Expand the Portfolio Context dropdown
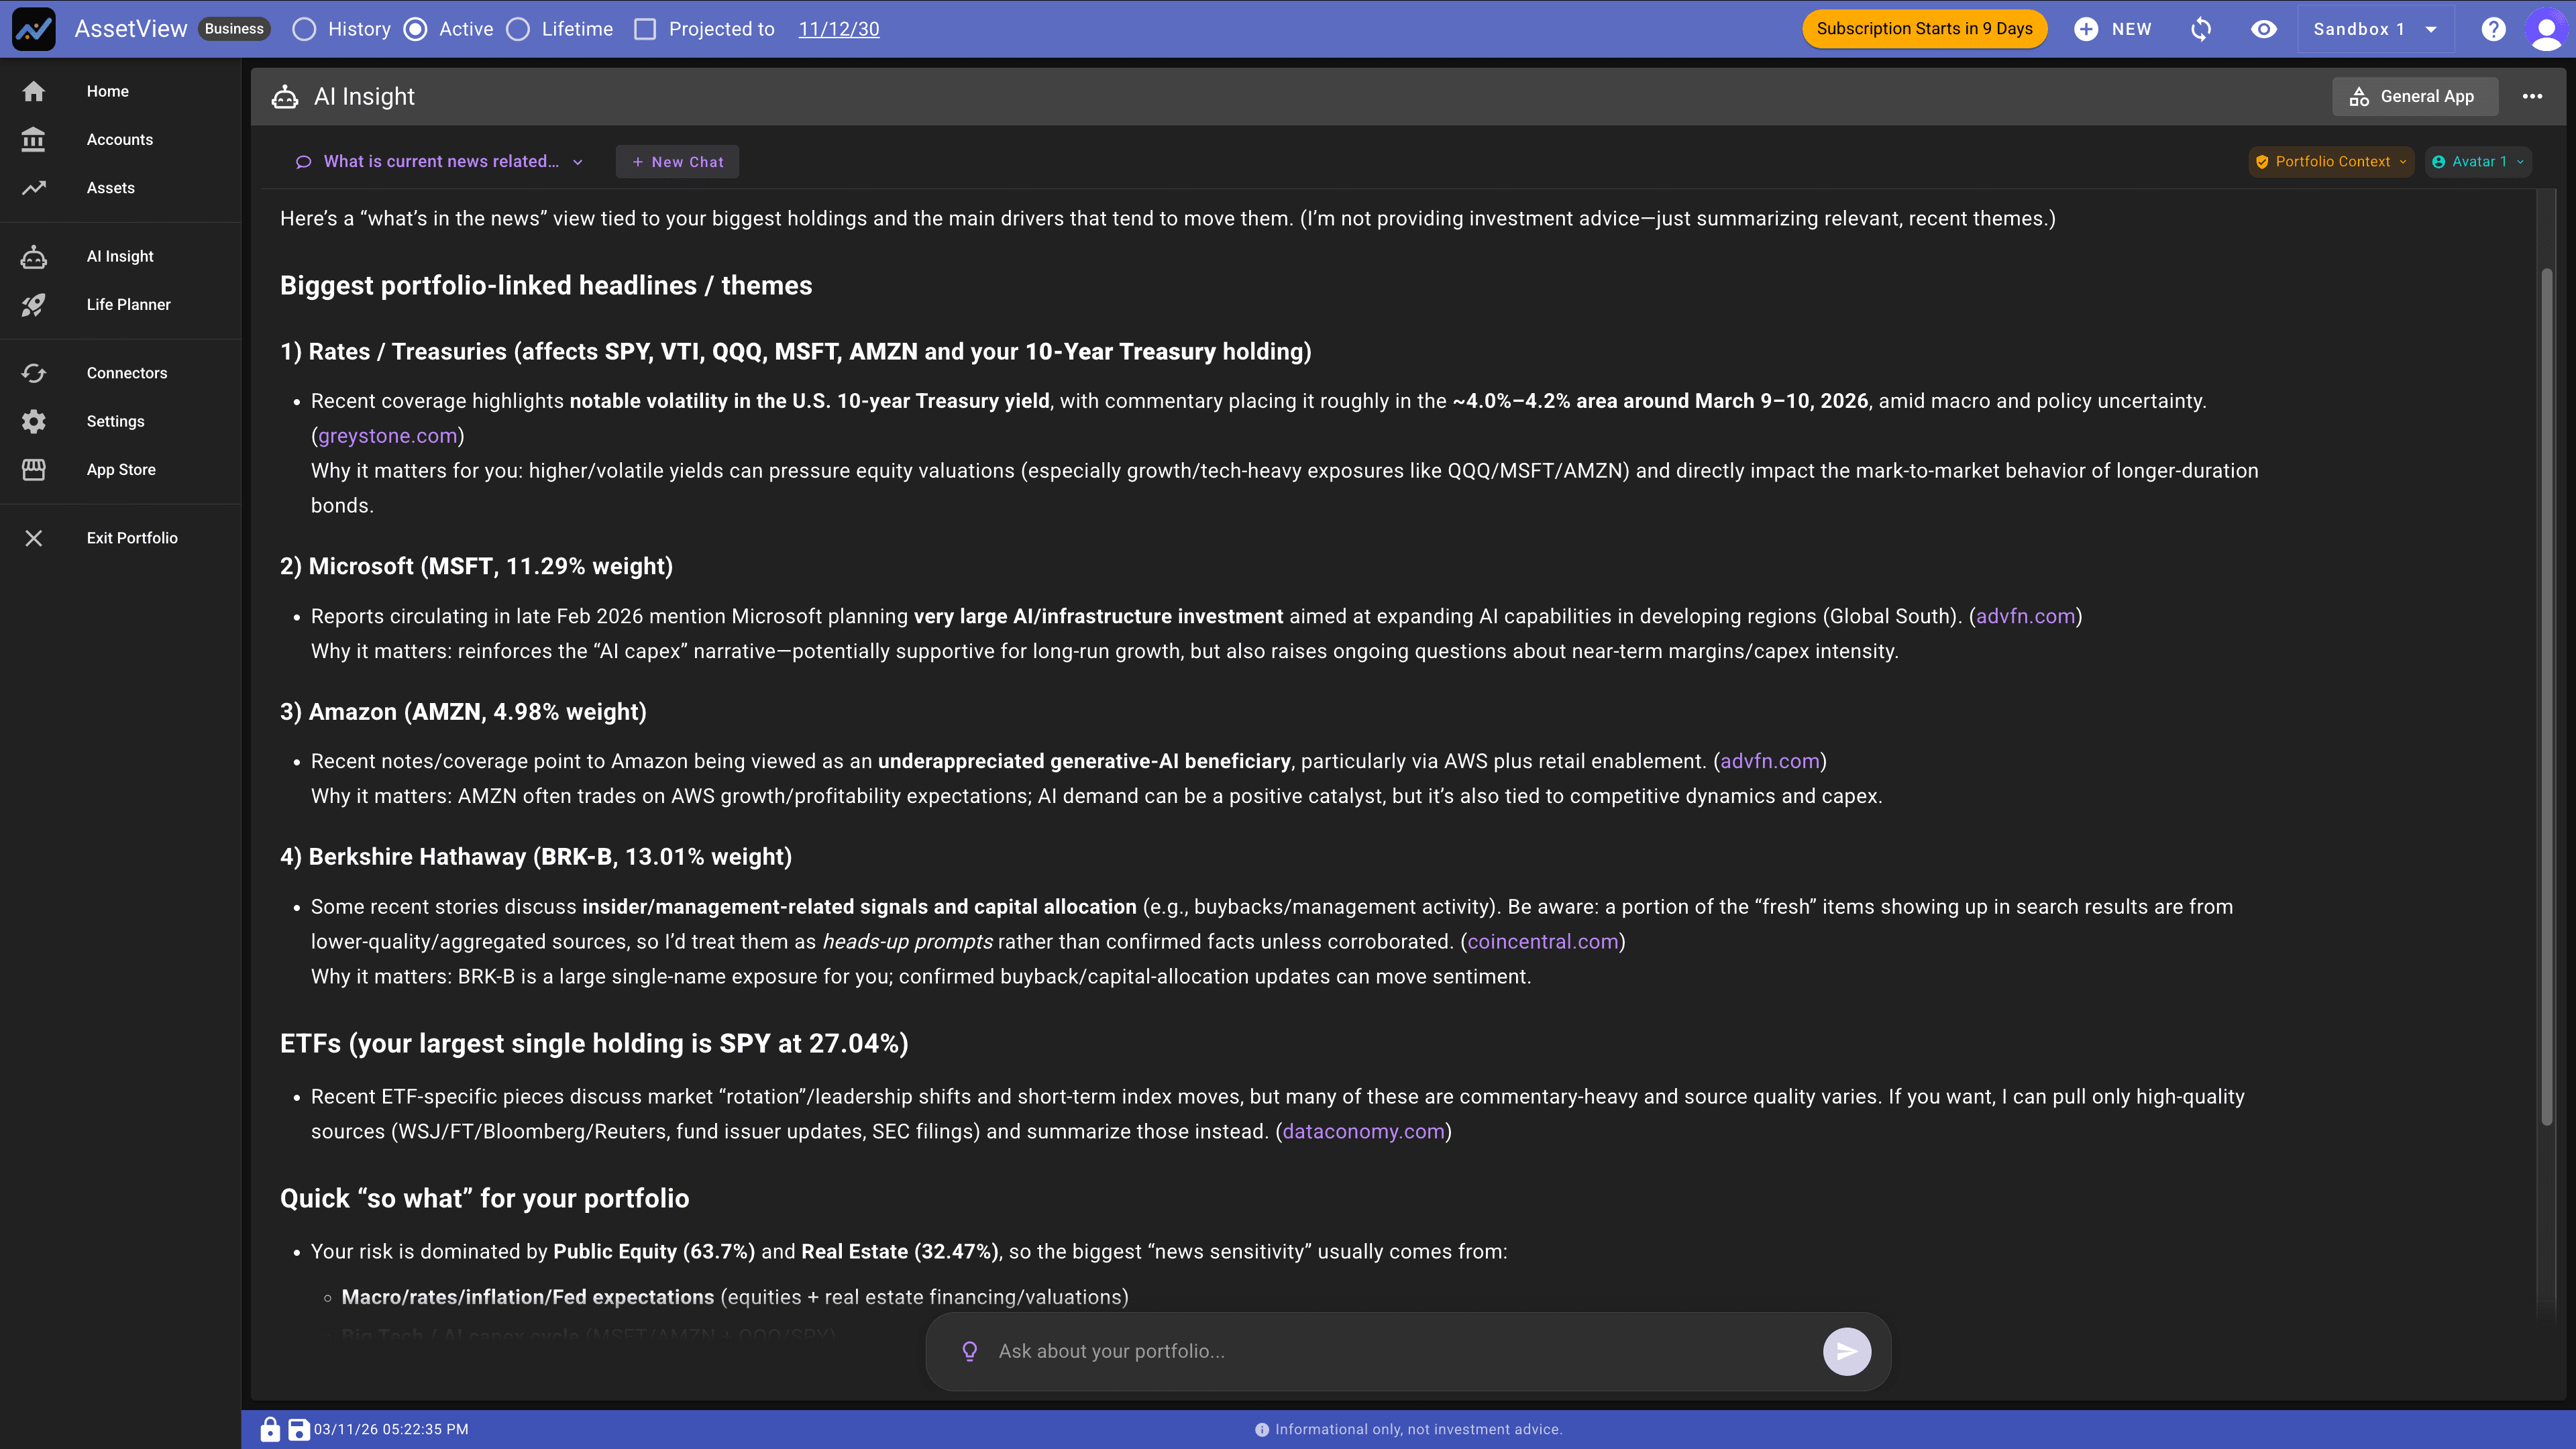Image resolution: width=2576 pixels, height=1449 pixels. [x=2331, y=162]
